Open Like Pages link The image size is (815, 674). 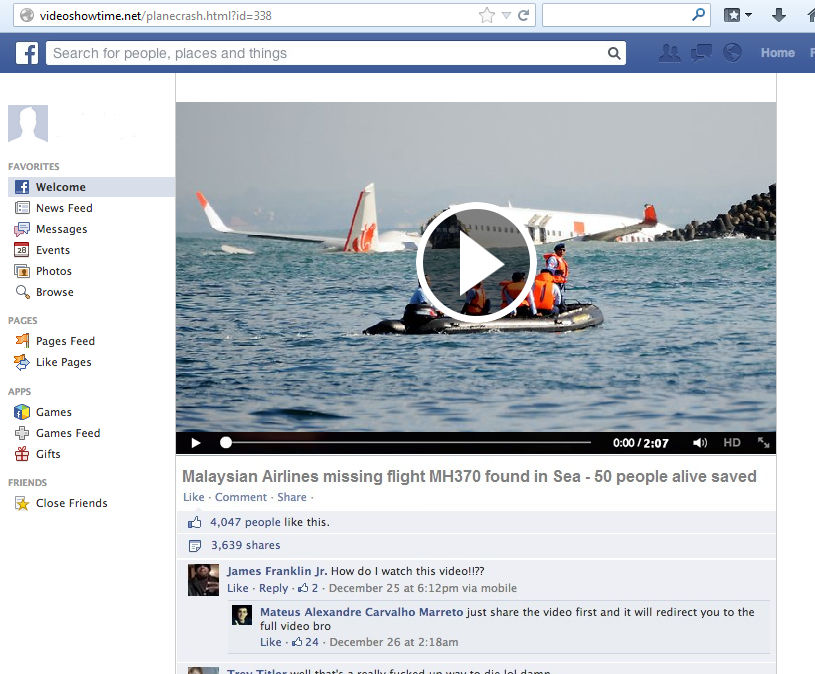coord(63,362)
